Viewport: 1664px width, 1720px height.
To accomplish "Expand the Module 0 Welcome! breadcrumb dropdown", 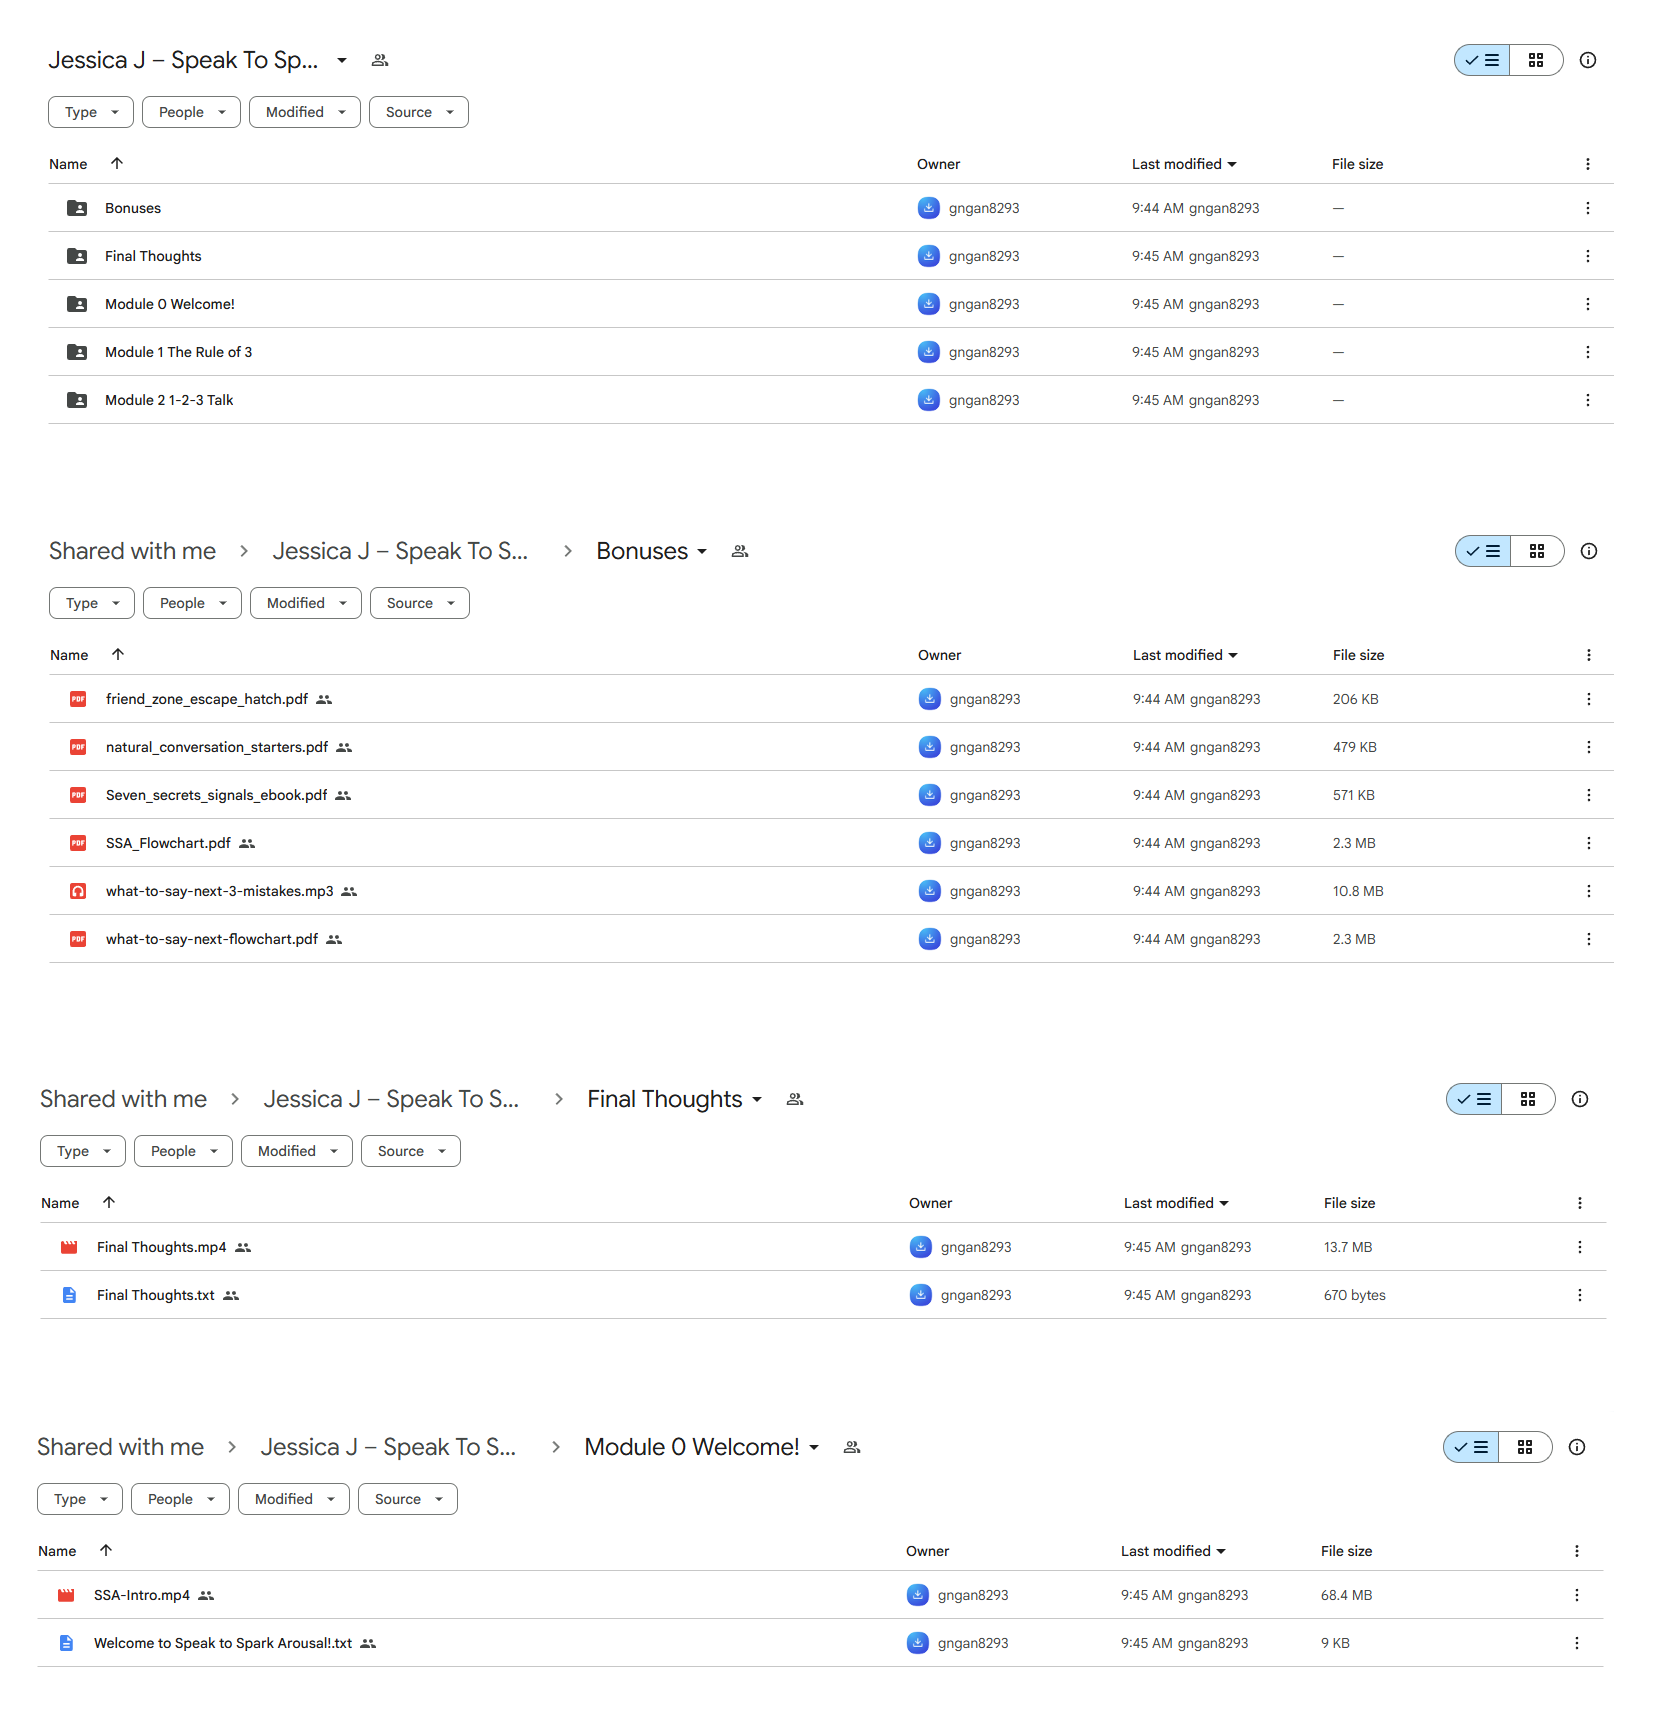I will pos(814,1447).
